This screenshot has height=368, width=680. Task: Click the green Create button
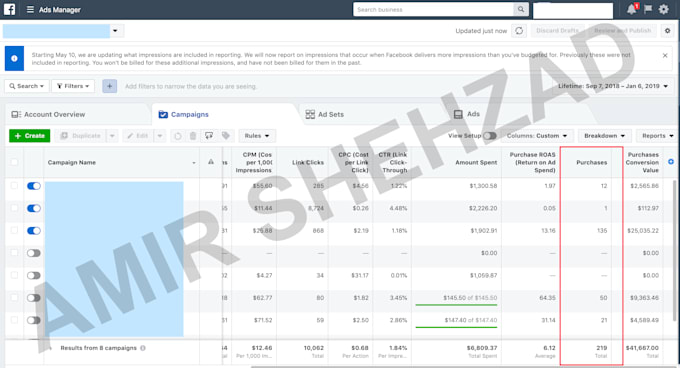click(29, 136)
